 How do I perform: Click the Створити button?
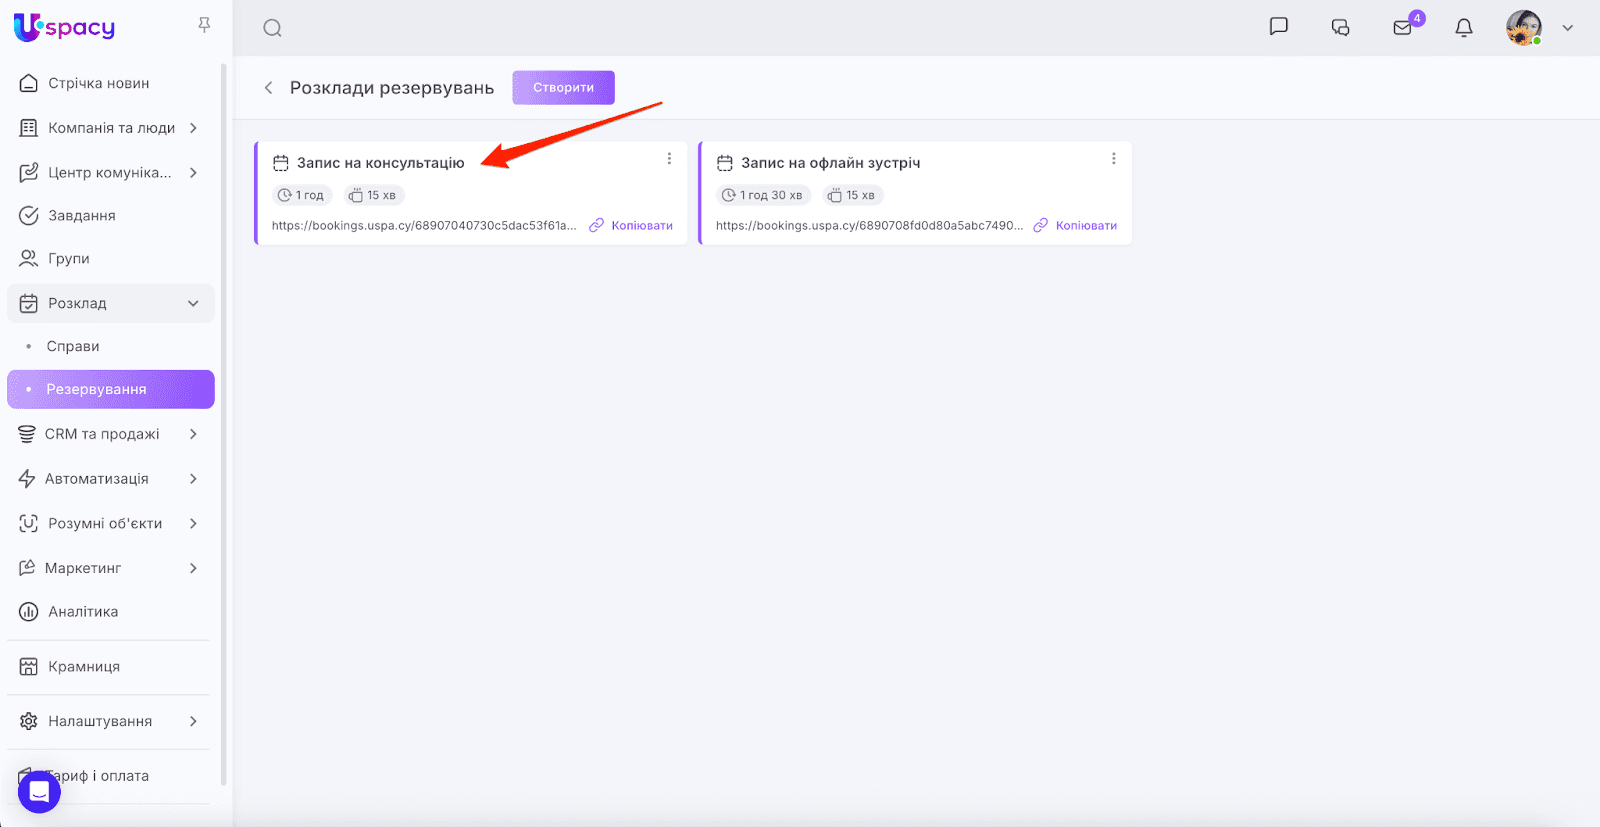tap(563, 87)
